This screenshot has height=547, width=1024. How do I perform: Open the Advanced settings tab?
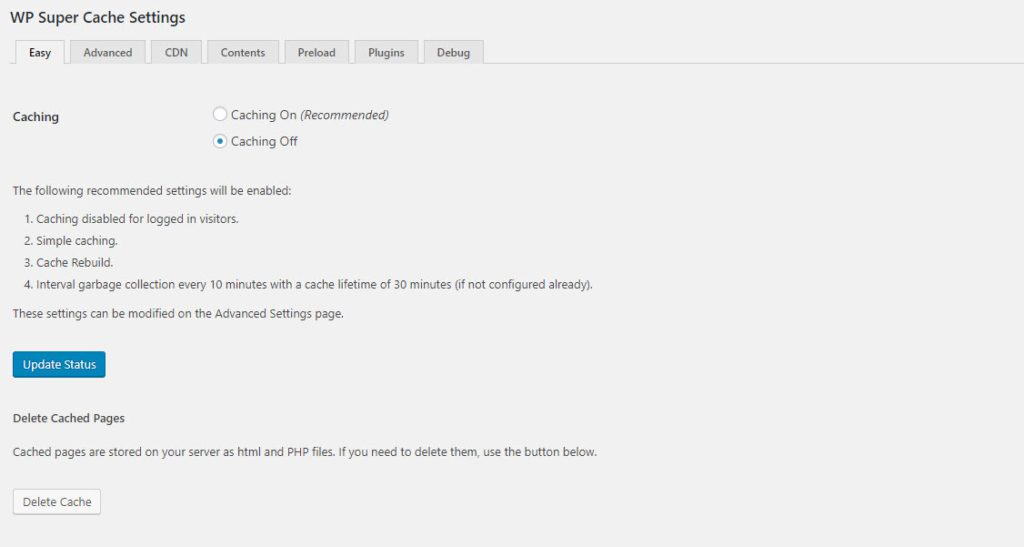[x=108, y=53]
